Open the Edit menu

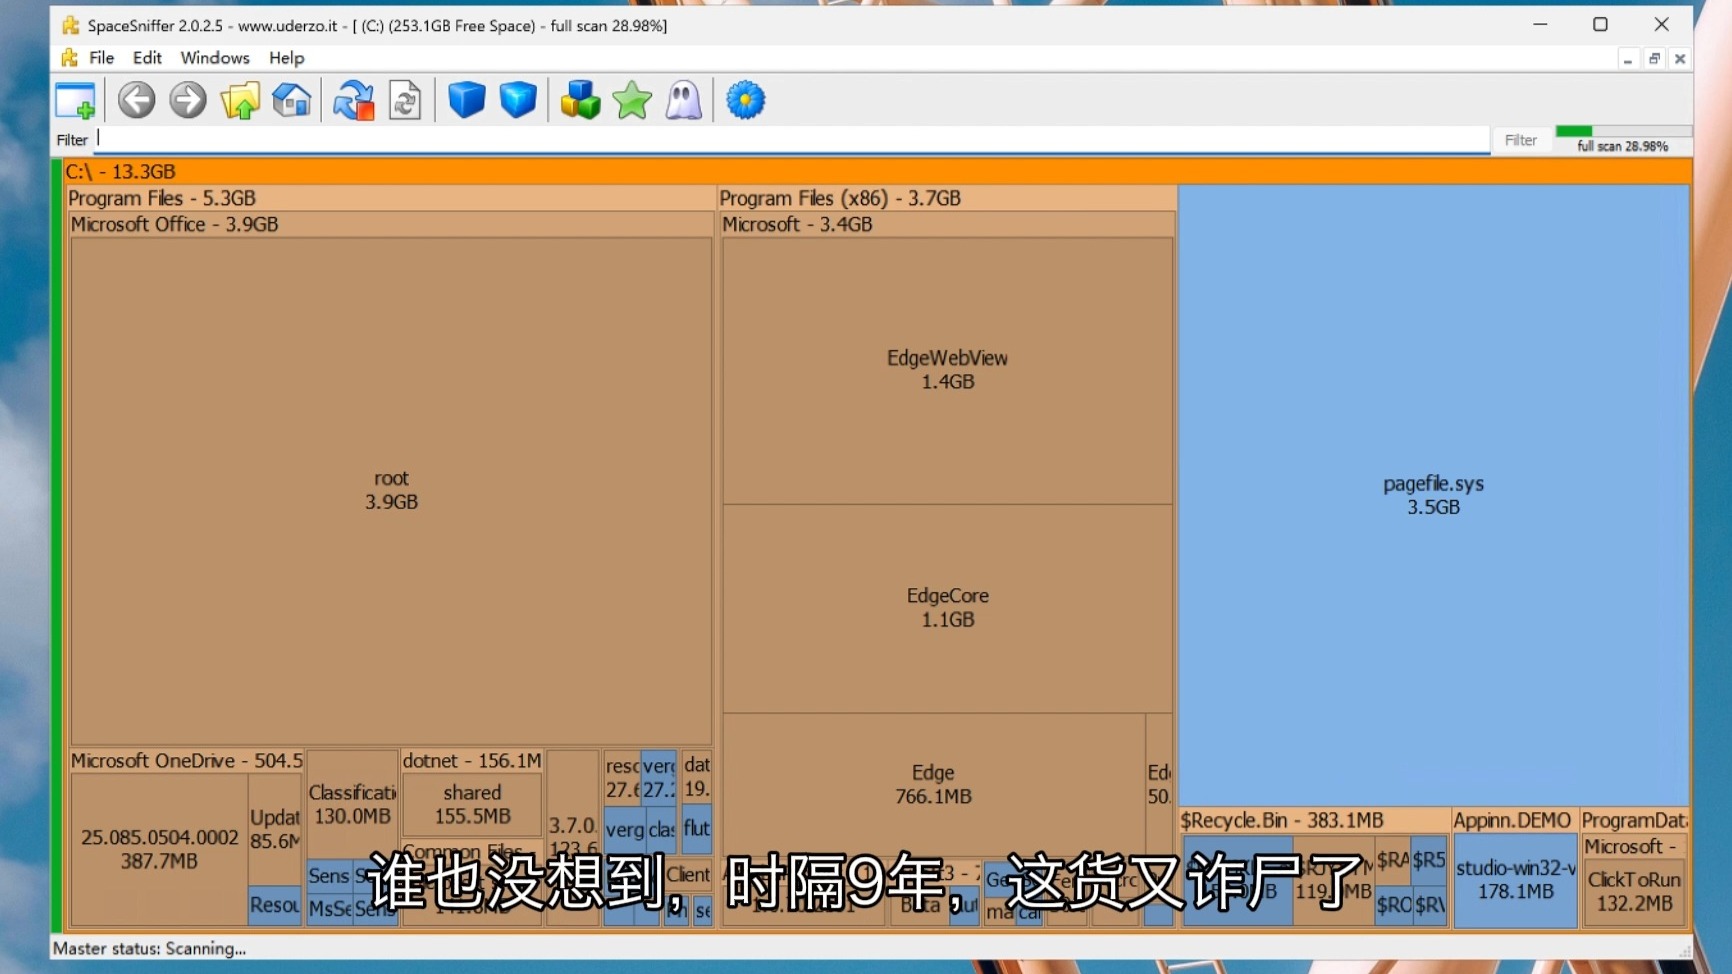coord(147,58)
